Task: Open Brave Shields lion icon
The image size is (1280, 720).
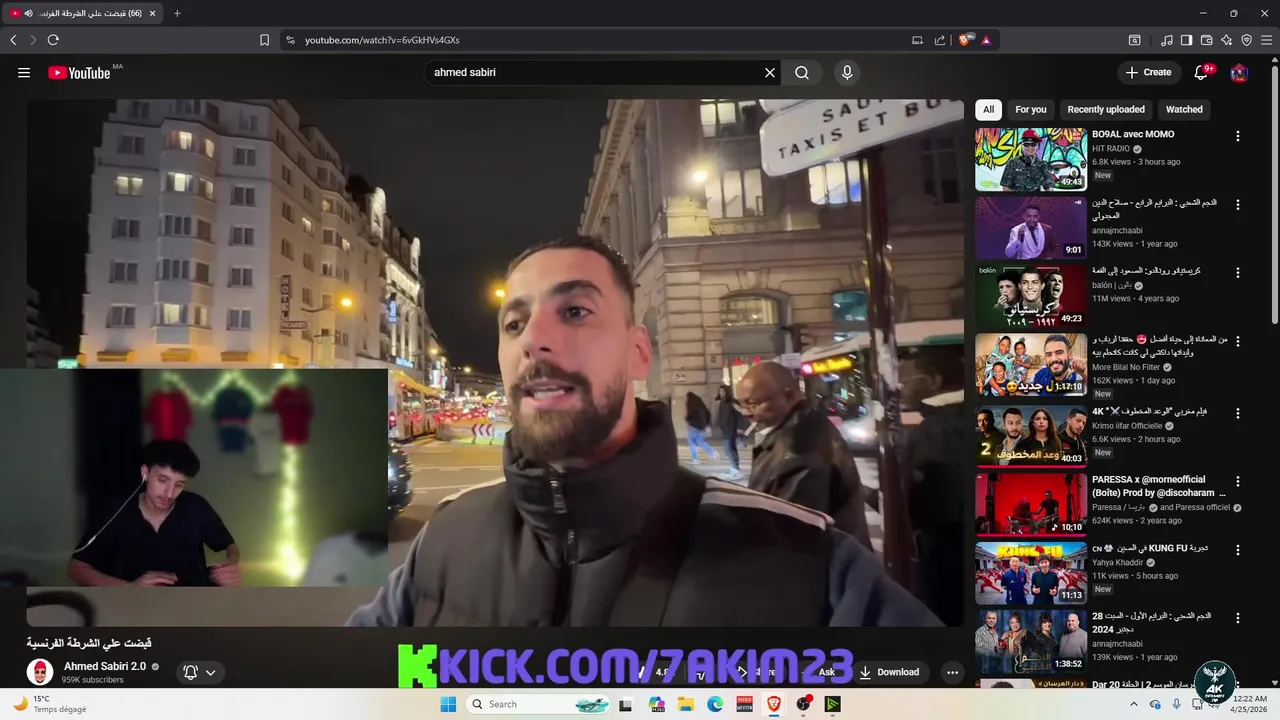Action: click(x=965, y=40)
